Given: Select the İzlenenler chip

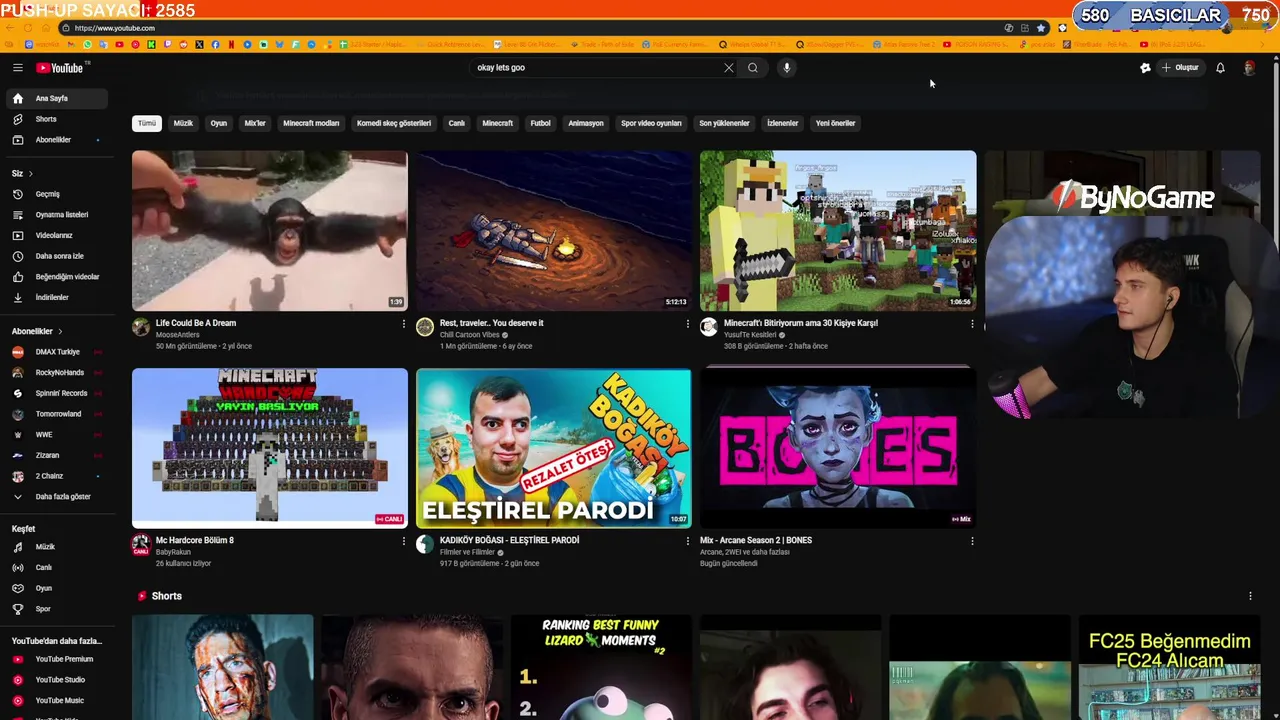Looking at the screenshot, I should [x=782, y=123].
